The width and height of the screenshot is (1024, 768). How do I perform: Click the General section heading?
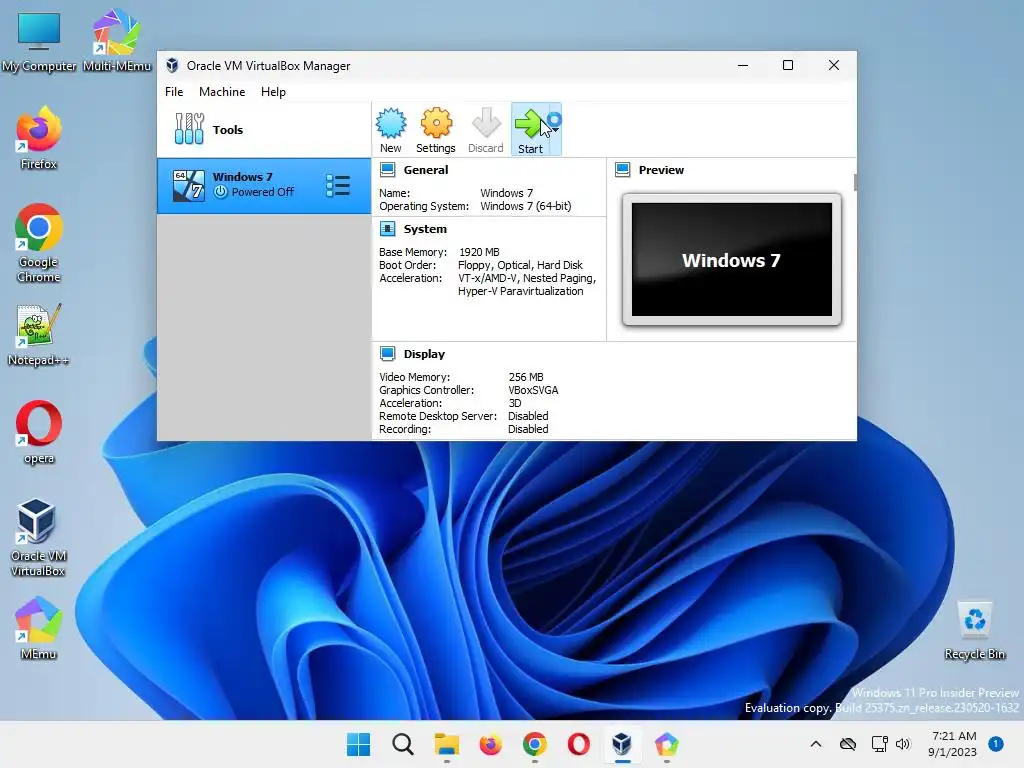(x=426, y=170)
